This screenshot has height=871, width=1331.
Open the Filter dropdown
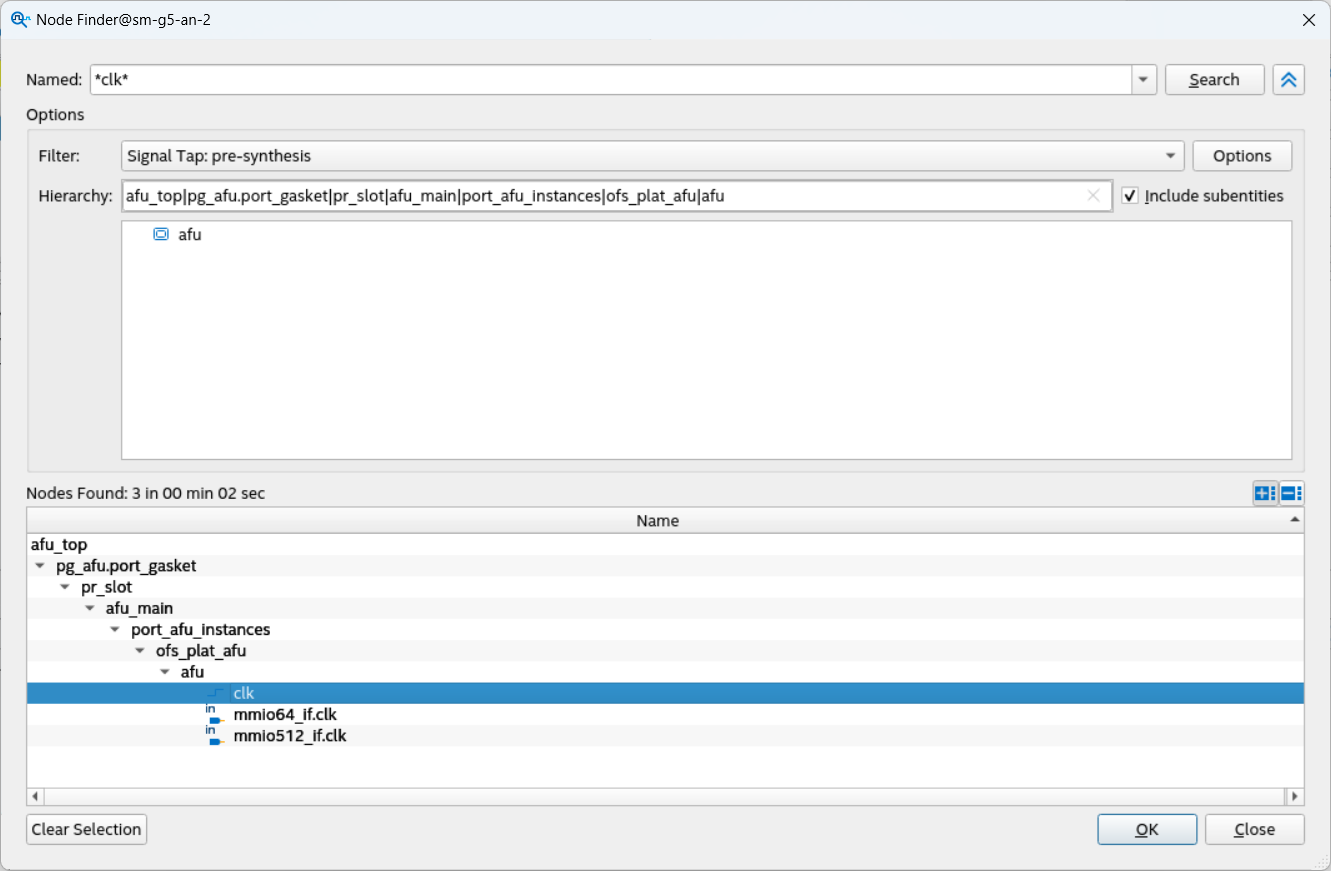[x=1170, y=156]
